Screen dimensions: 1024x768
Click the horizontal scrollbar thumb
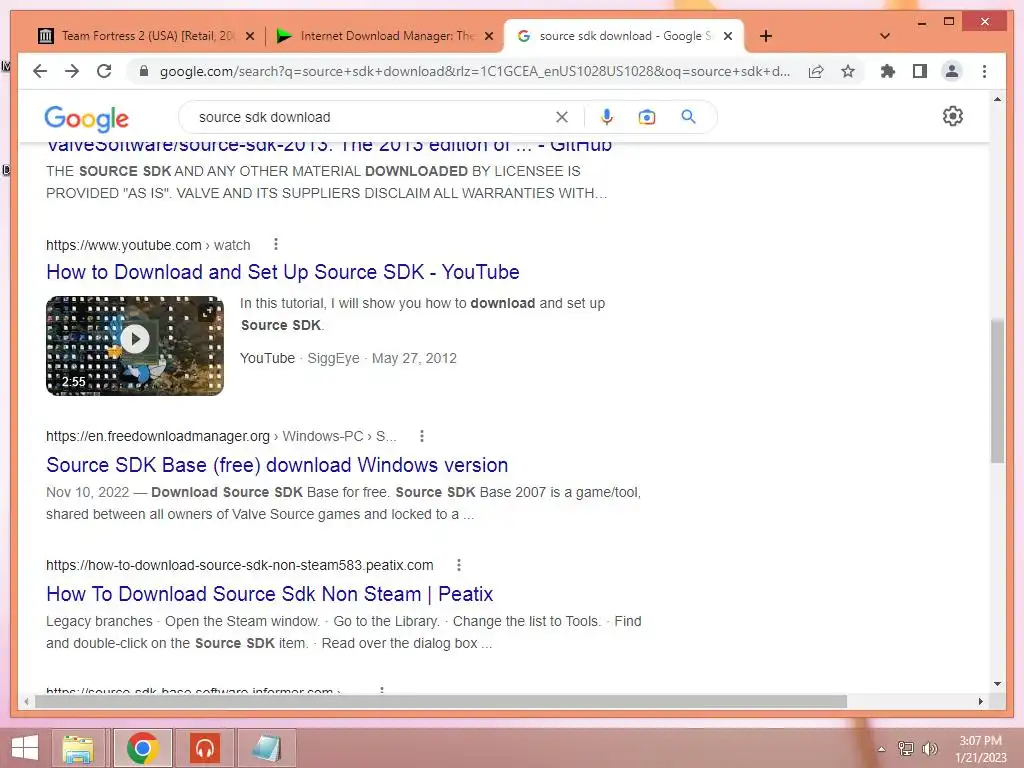441,701
